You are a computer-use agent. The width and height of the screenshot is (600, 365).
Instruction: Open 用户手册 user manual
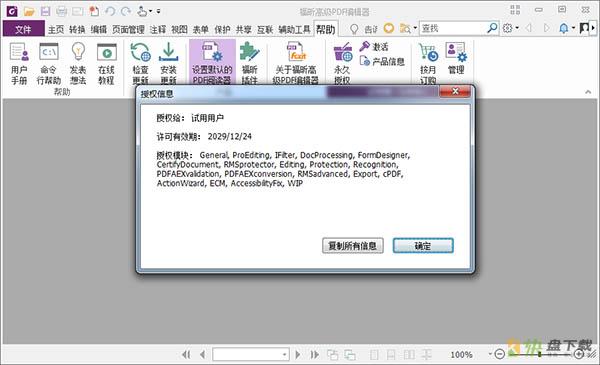[19, 64]
